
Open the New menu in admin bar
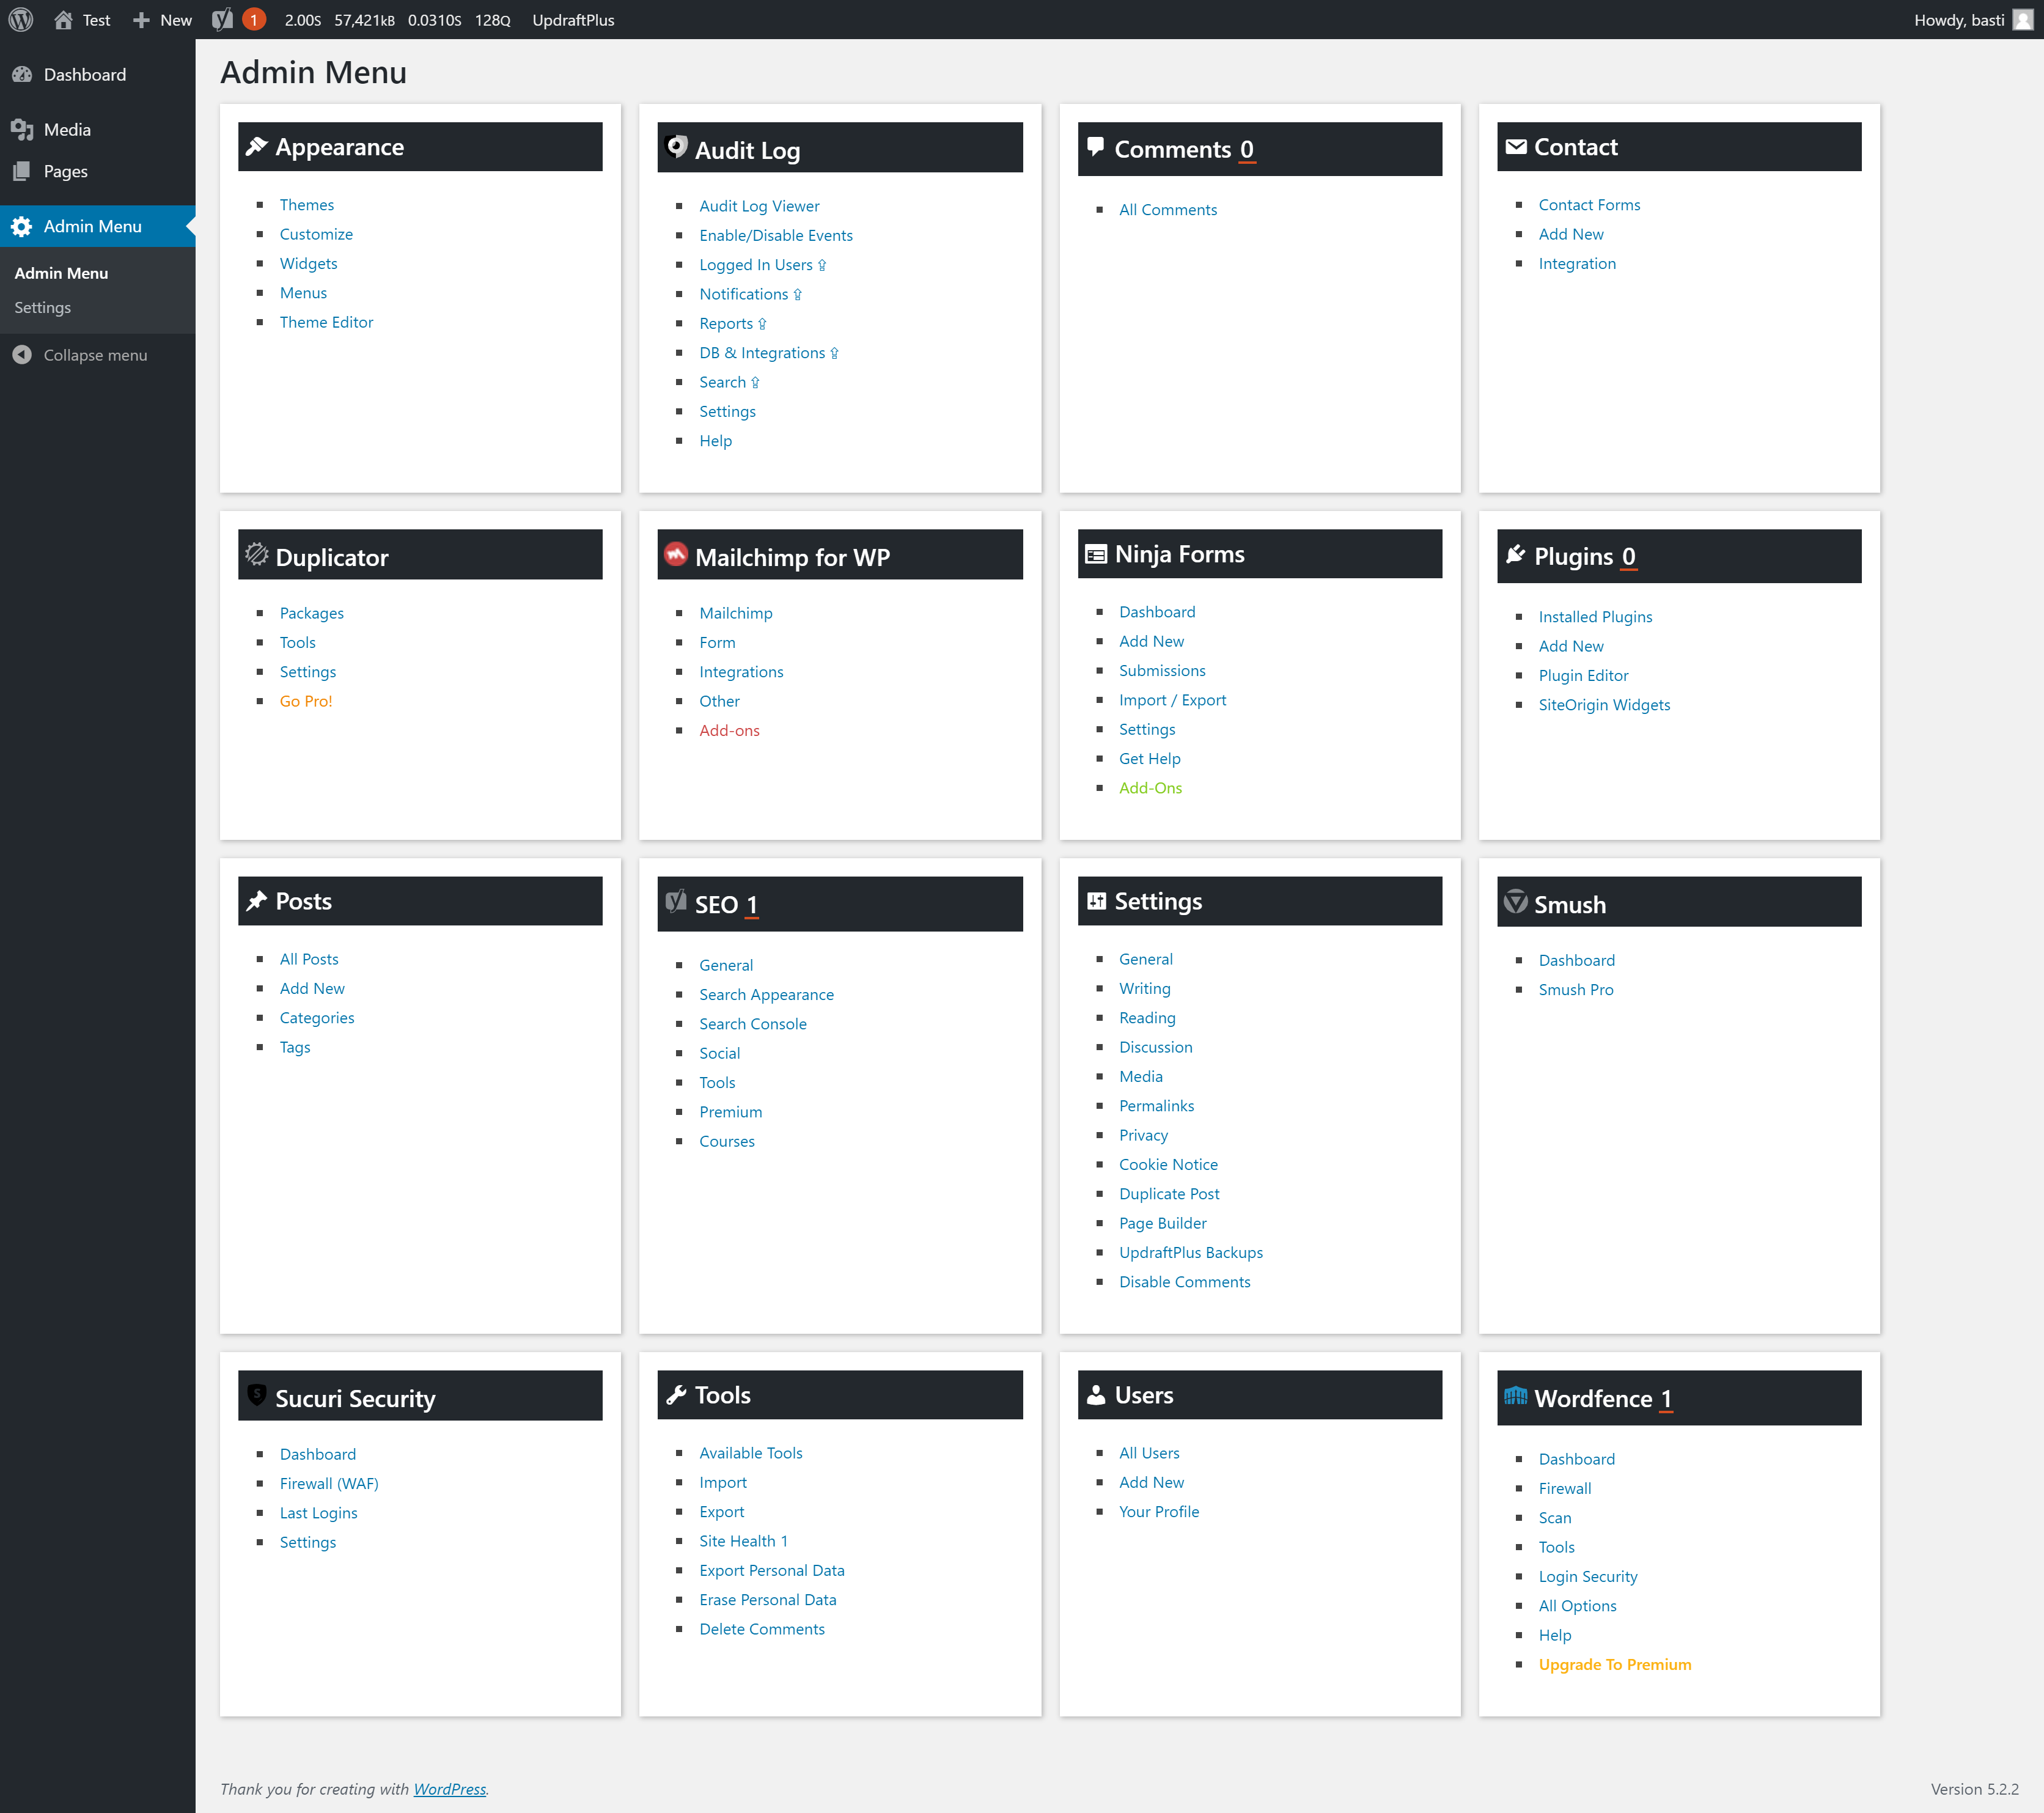tap(162, 20)
